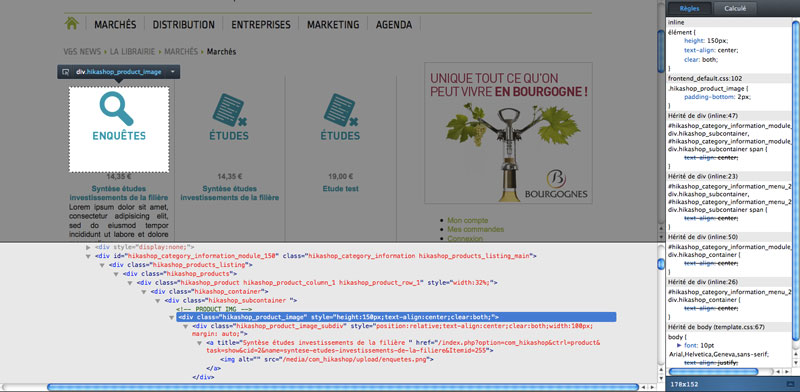Open the DISTRIBUTION navigation menu
800x392 pixels.
[x=184, y=24]
